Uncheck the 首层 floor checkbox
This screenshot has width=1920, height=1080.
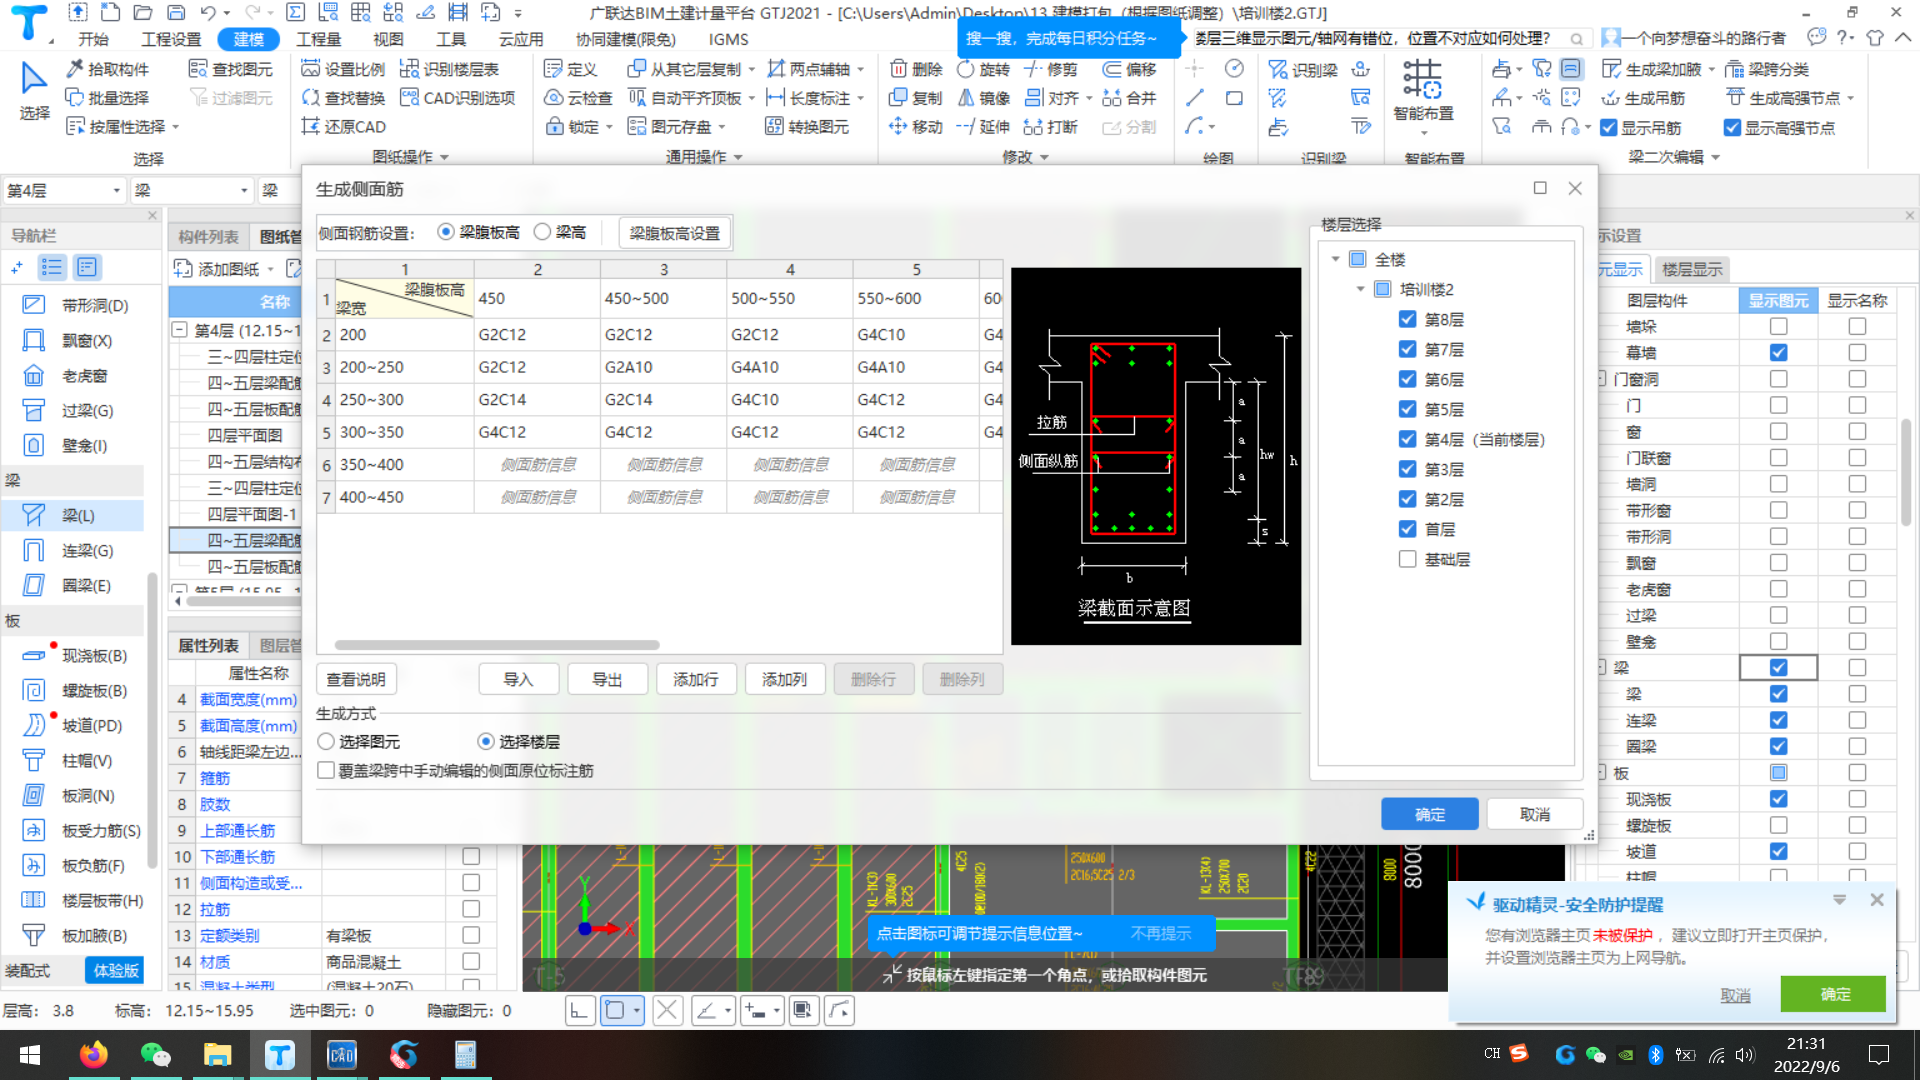(x=1407, y=529)
